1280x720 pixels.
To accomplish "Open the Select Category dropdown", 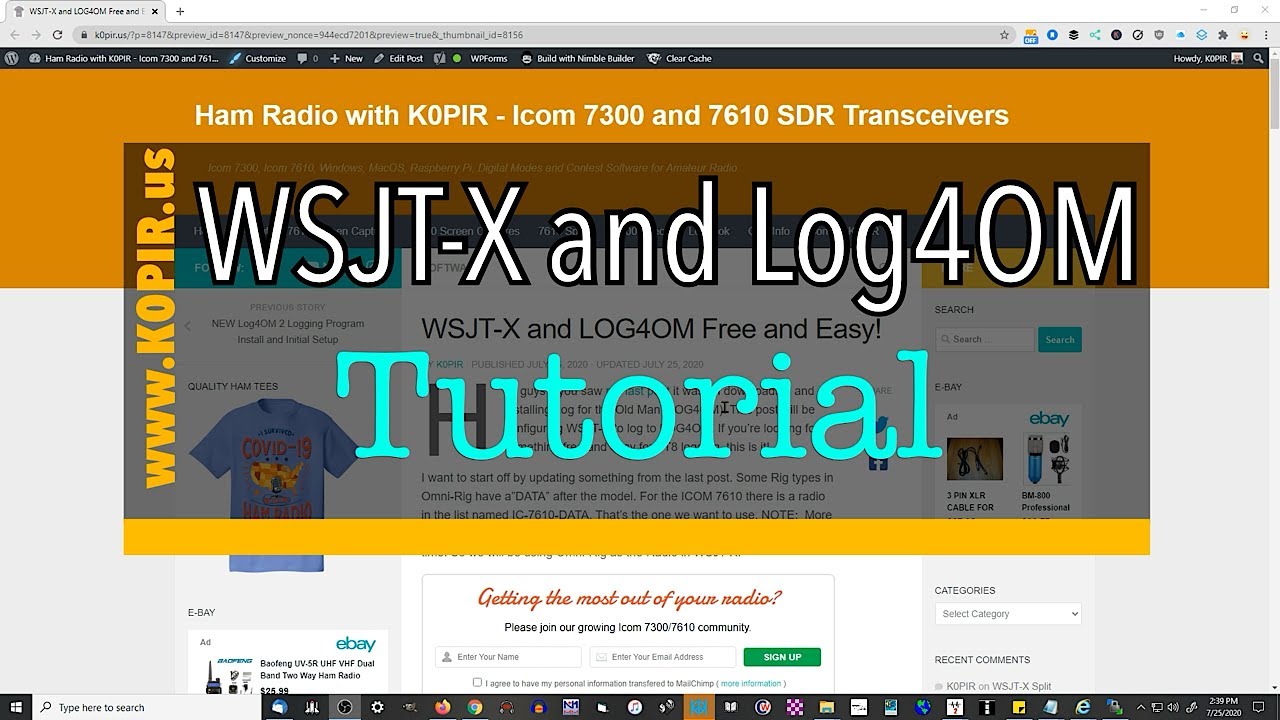I will [x=1008, y=614].
